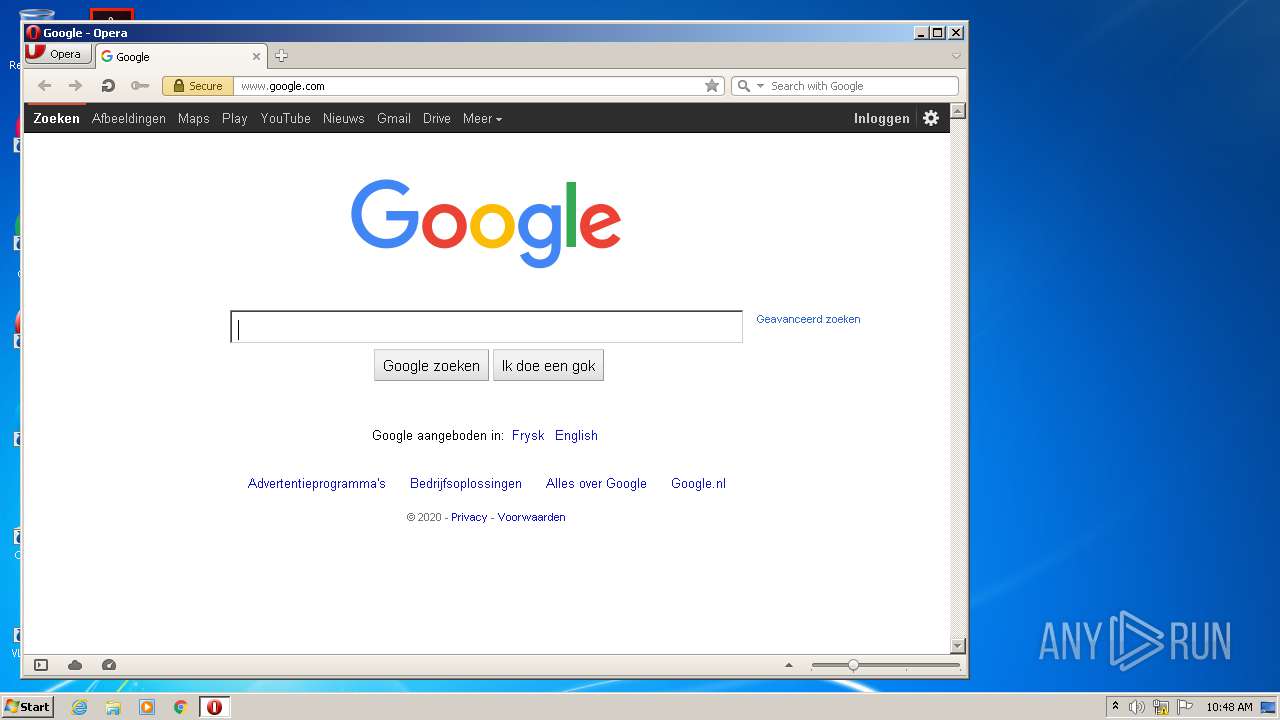The image size is (1280, 720).
Task: Open Advertentieprogramma's link
Action: click(x=317, y=483)
